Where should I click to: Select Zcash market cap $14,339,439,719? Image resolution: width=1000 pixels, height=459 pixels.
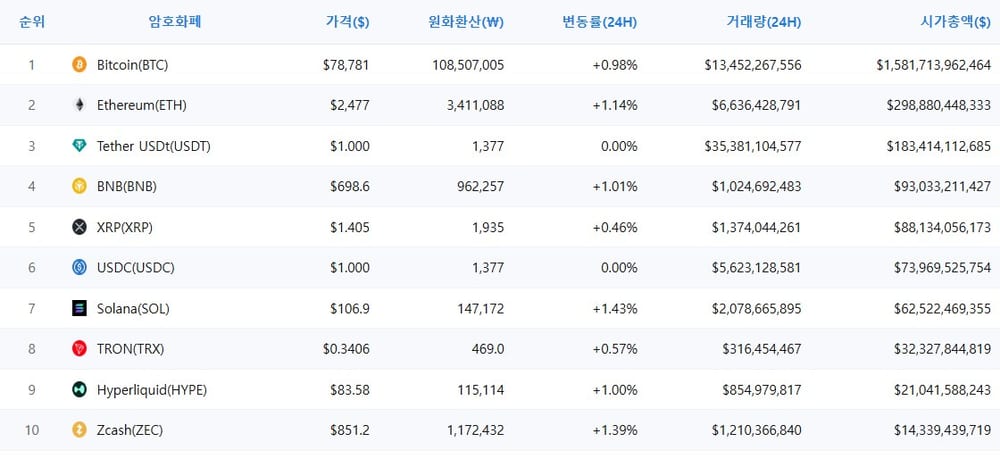[942, 430]
